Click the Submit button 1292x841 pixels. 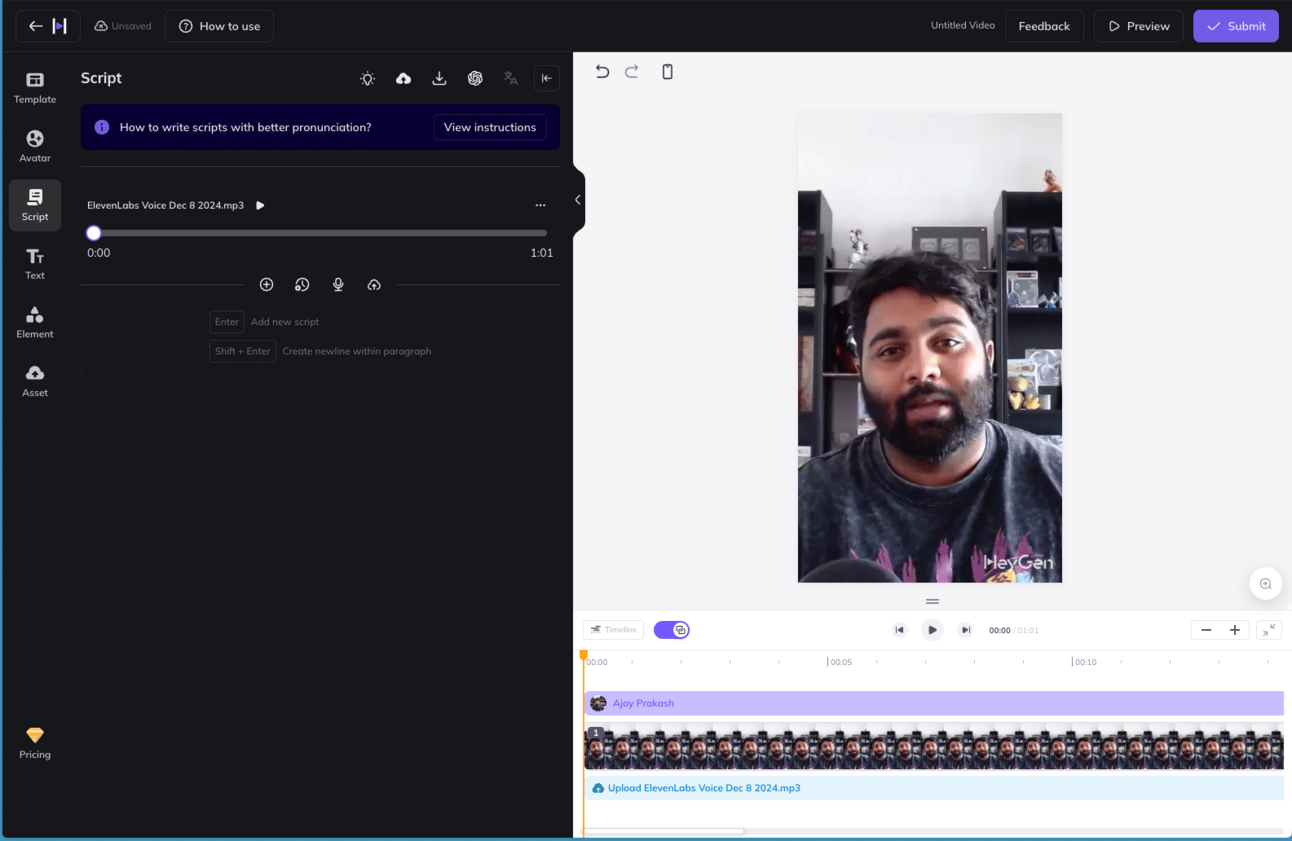coord(1235,26)
